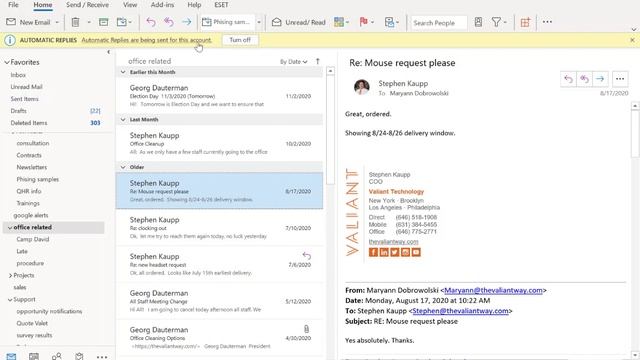Click Forward in the reading pane
The image size is (640, 360).
[600, 79]
